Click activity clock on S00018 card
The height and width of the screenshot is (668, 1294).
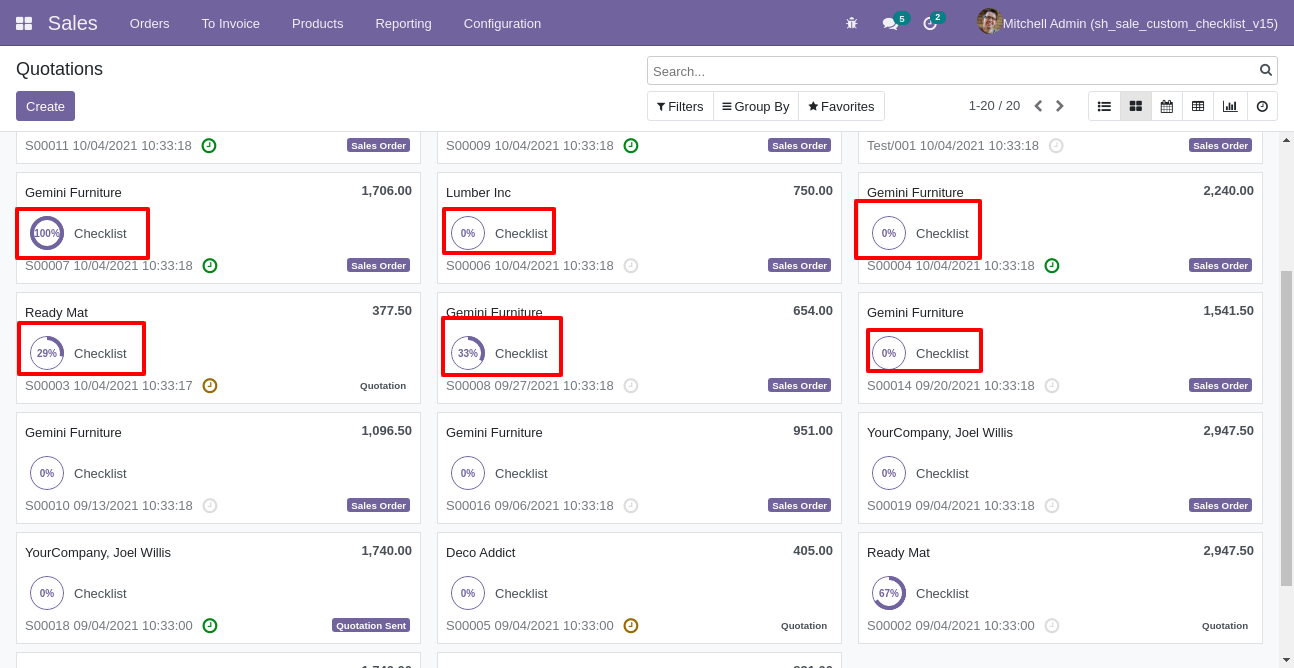pyautogui.click(x=209, y=626)
